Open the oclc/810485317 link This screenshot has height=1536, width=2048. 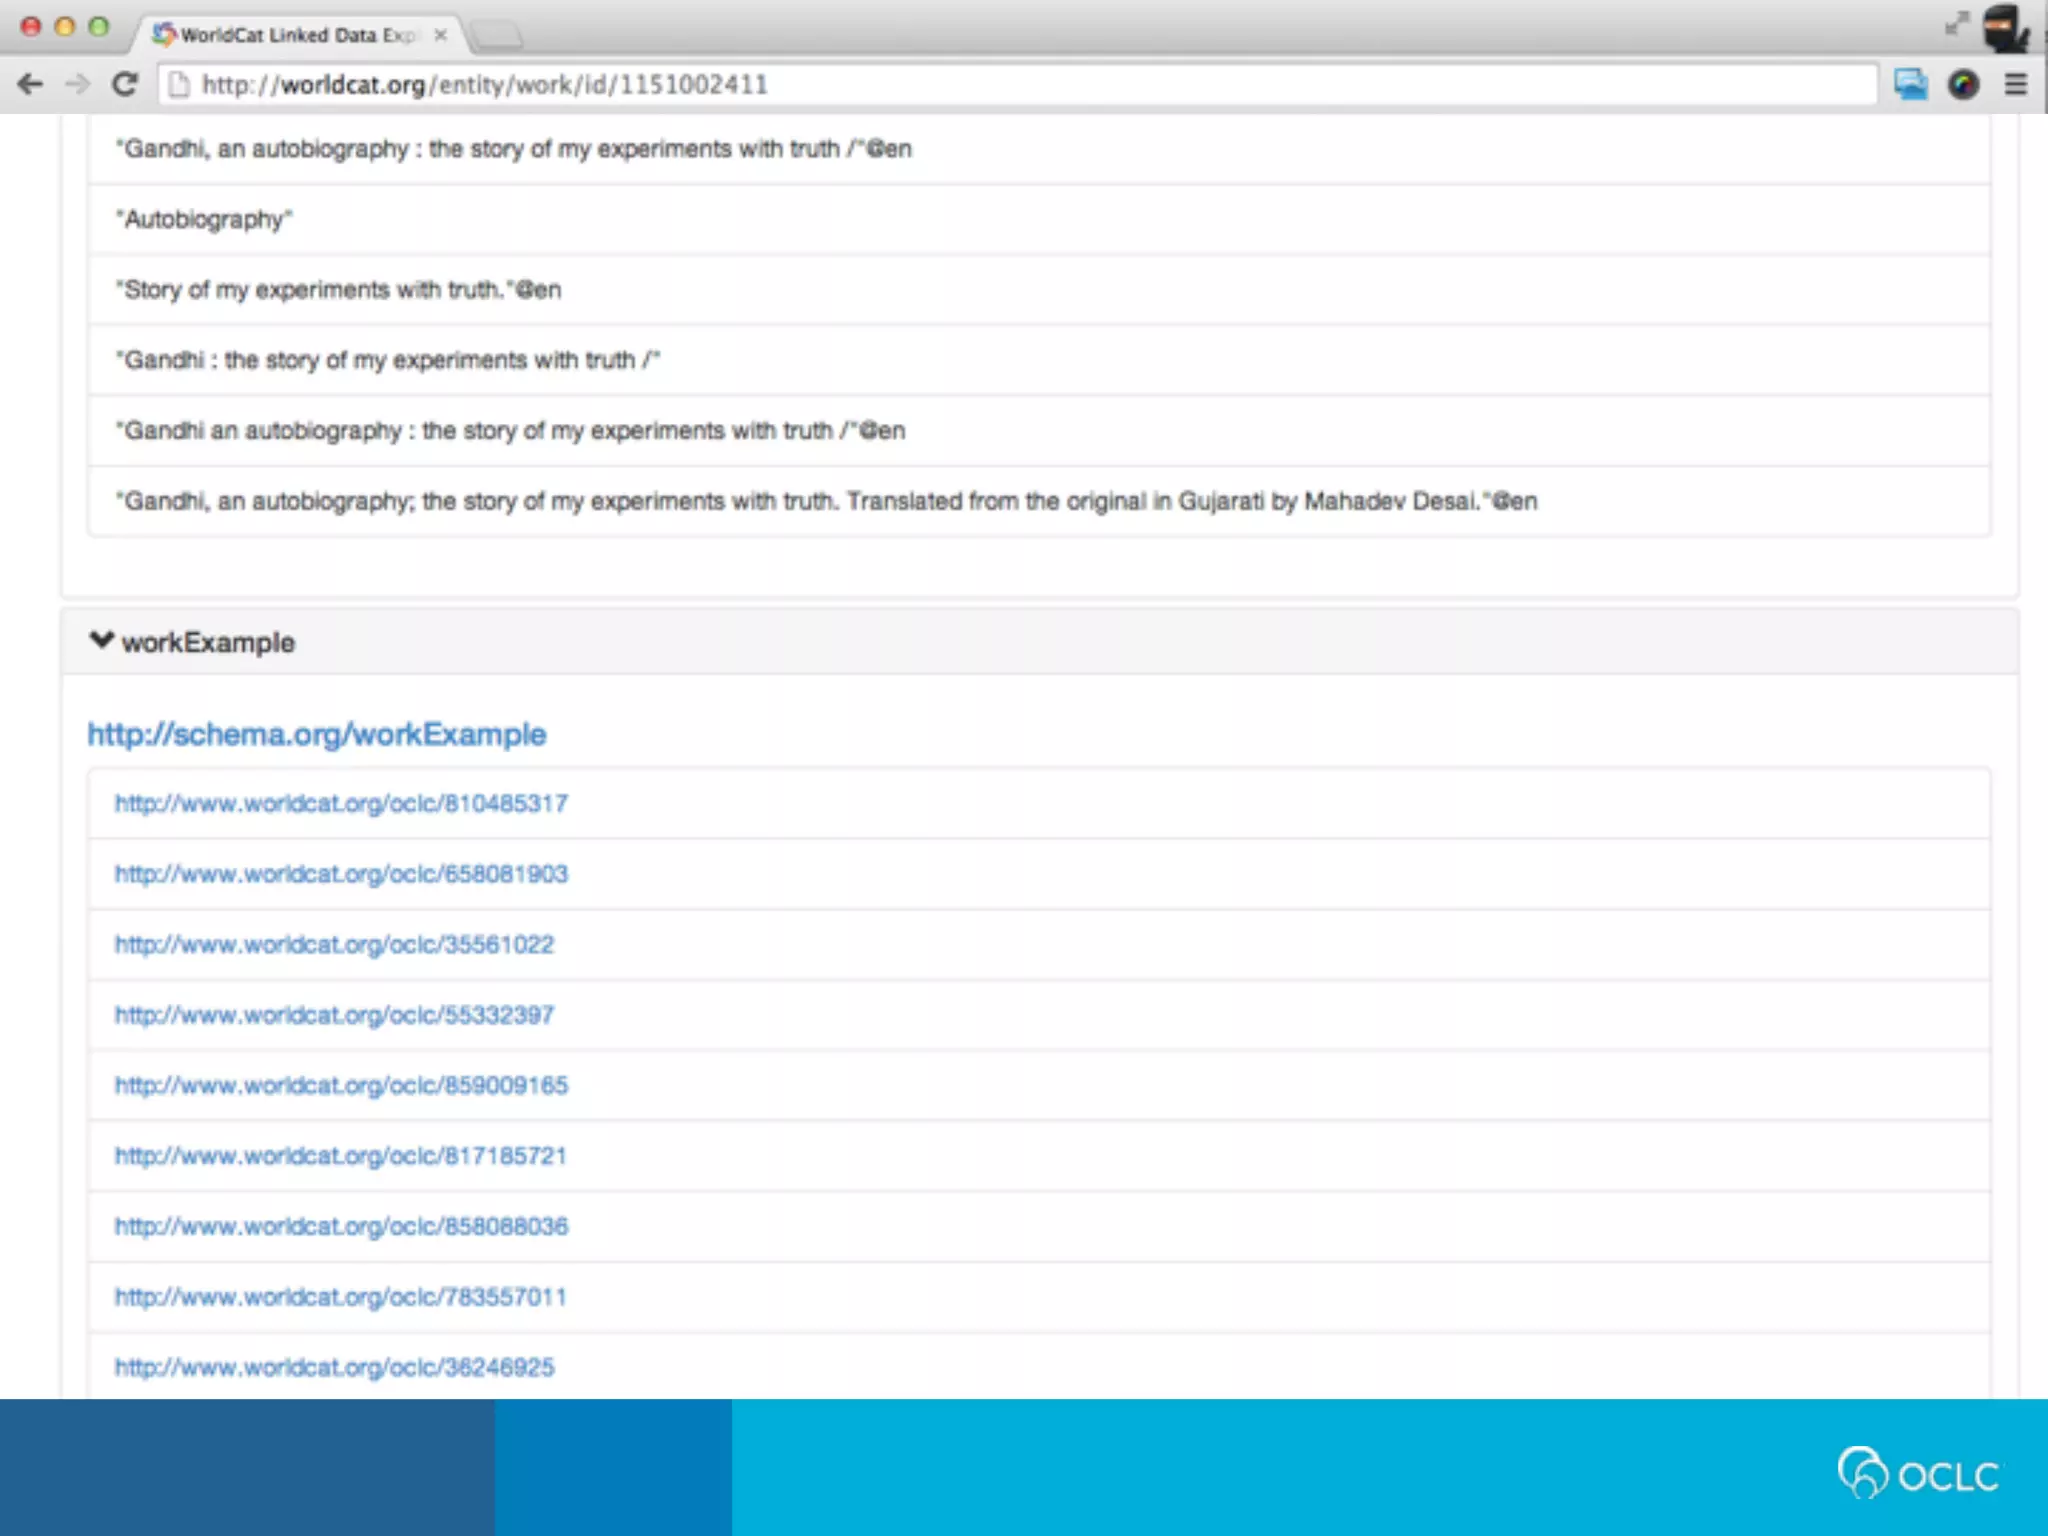click(340, 804)
